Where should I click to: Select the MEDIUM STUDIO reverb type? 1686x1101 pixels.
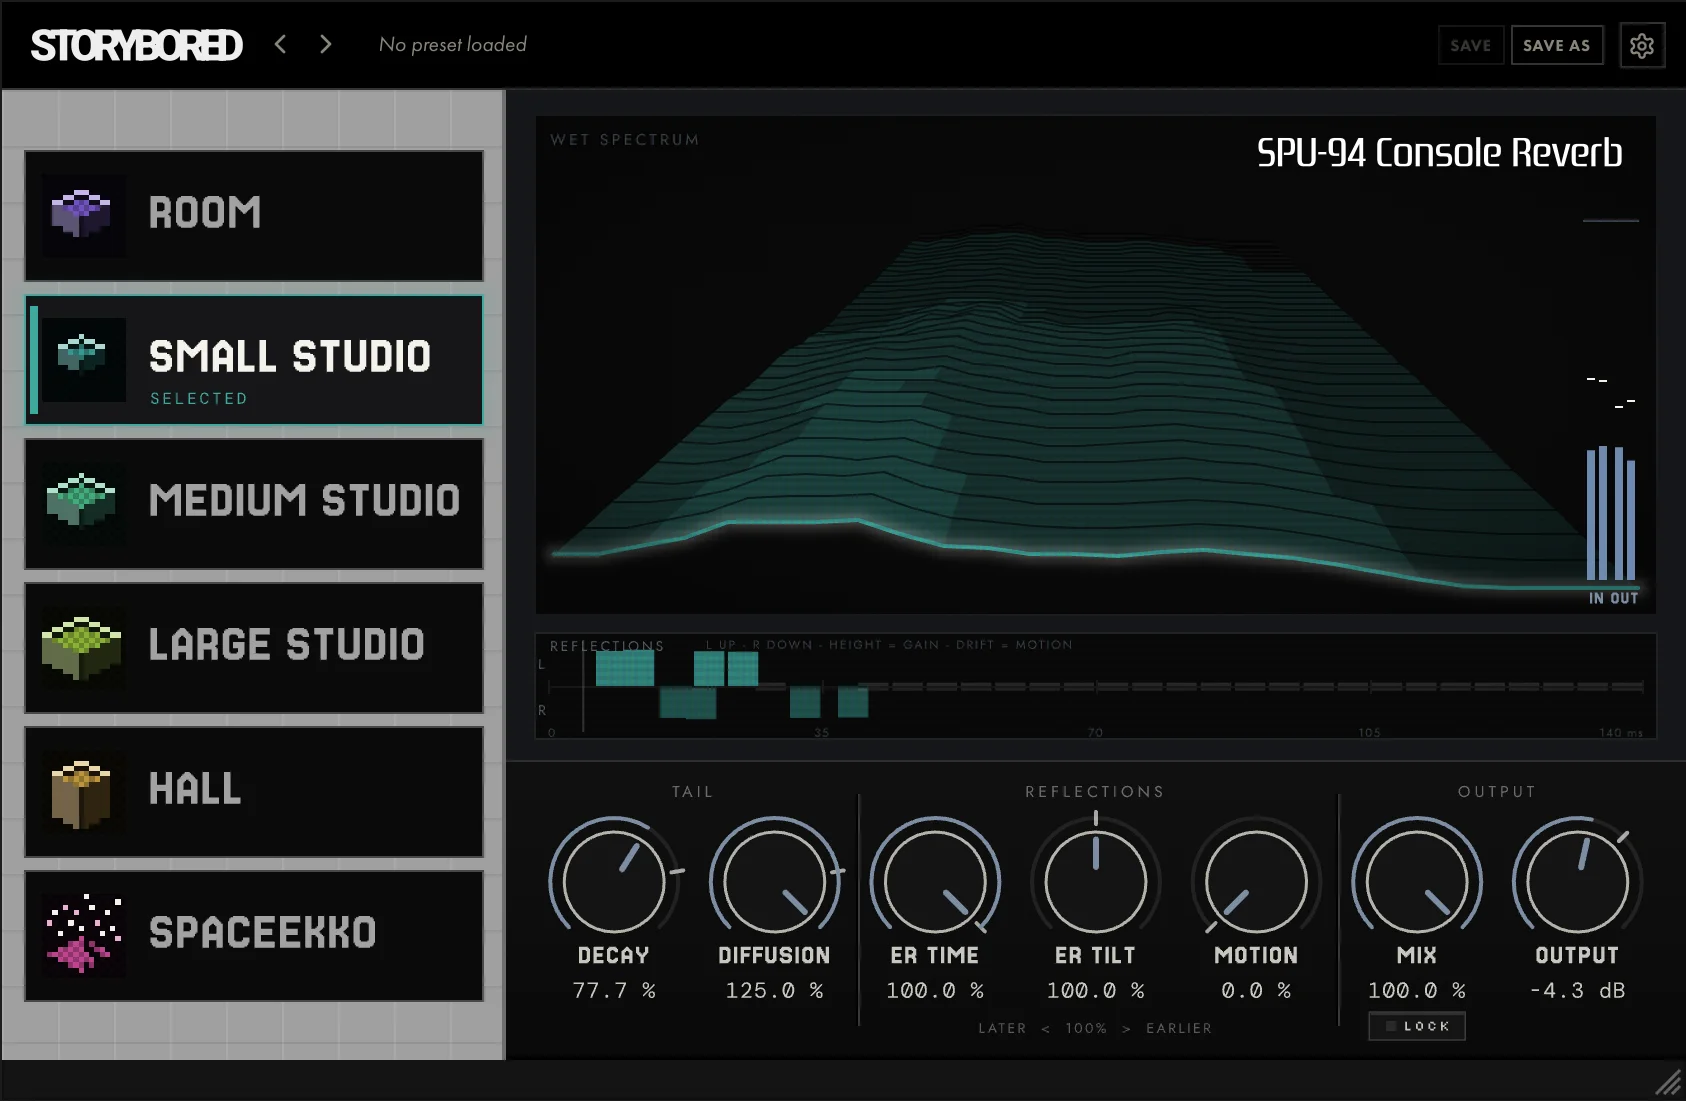tap(254, 504)
